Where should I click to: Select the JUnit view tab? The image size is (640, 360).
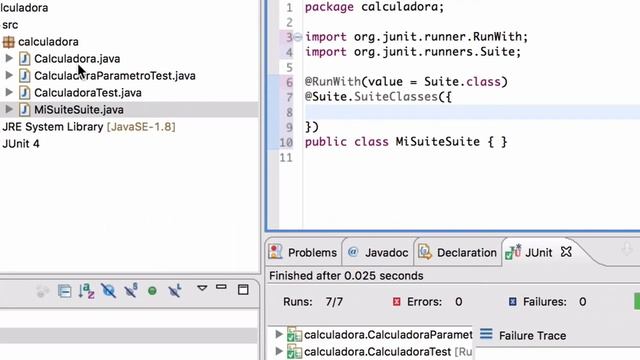click(x=538, y=253)
